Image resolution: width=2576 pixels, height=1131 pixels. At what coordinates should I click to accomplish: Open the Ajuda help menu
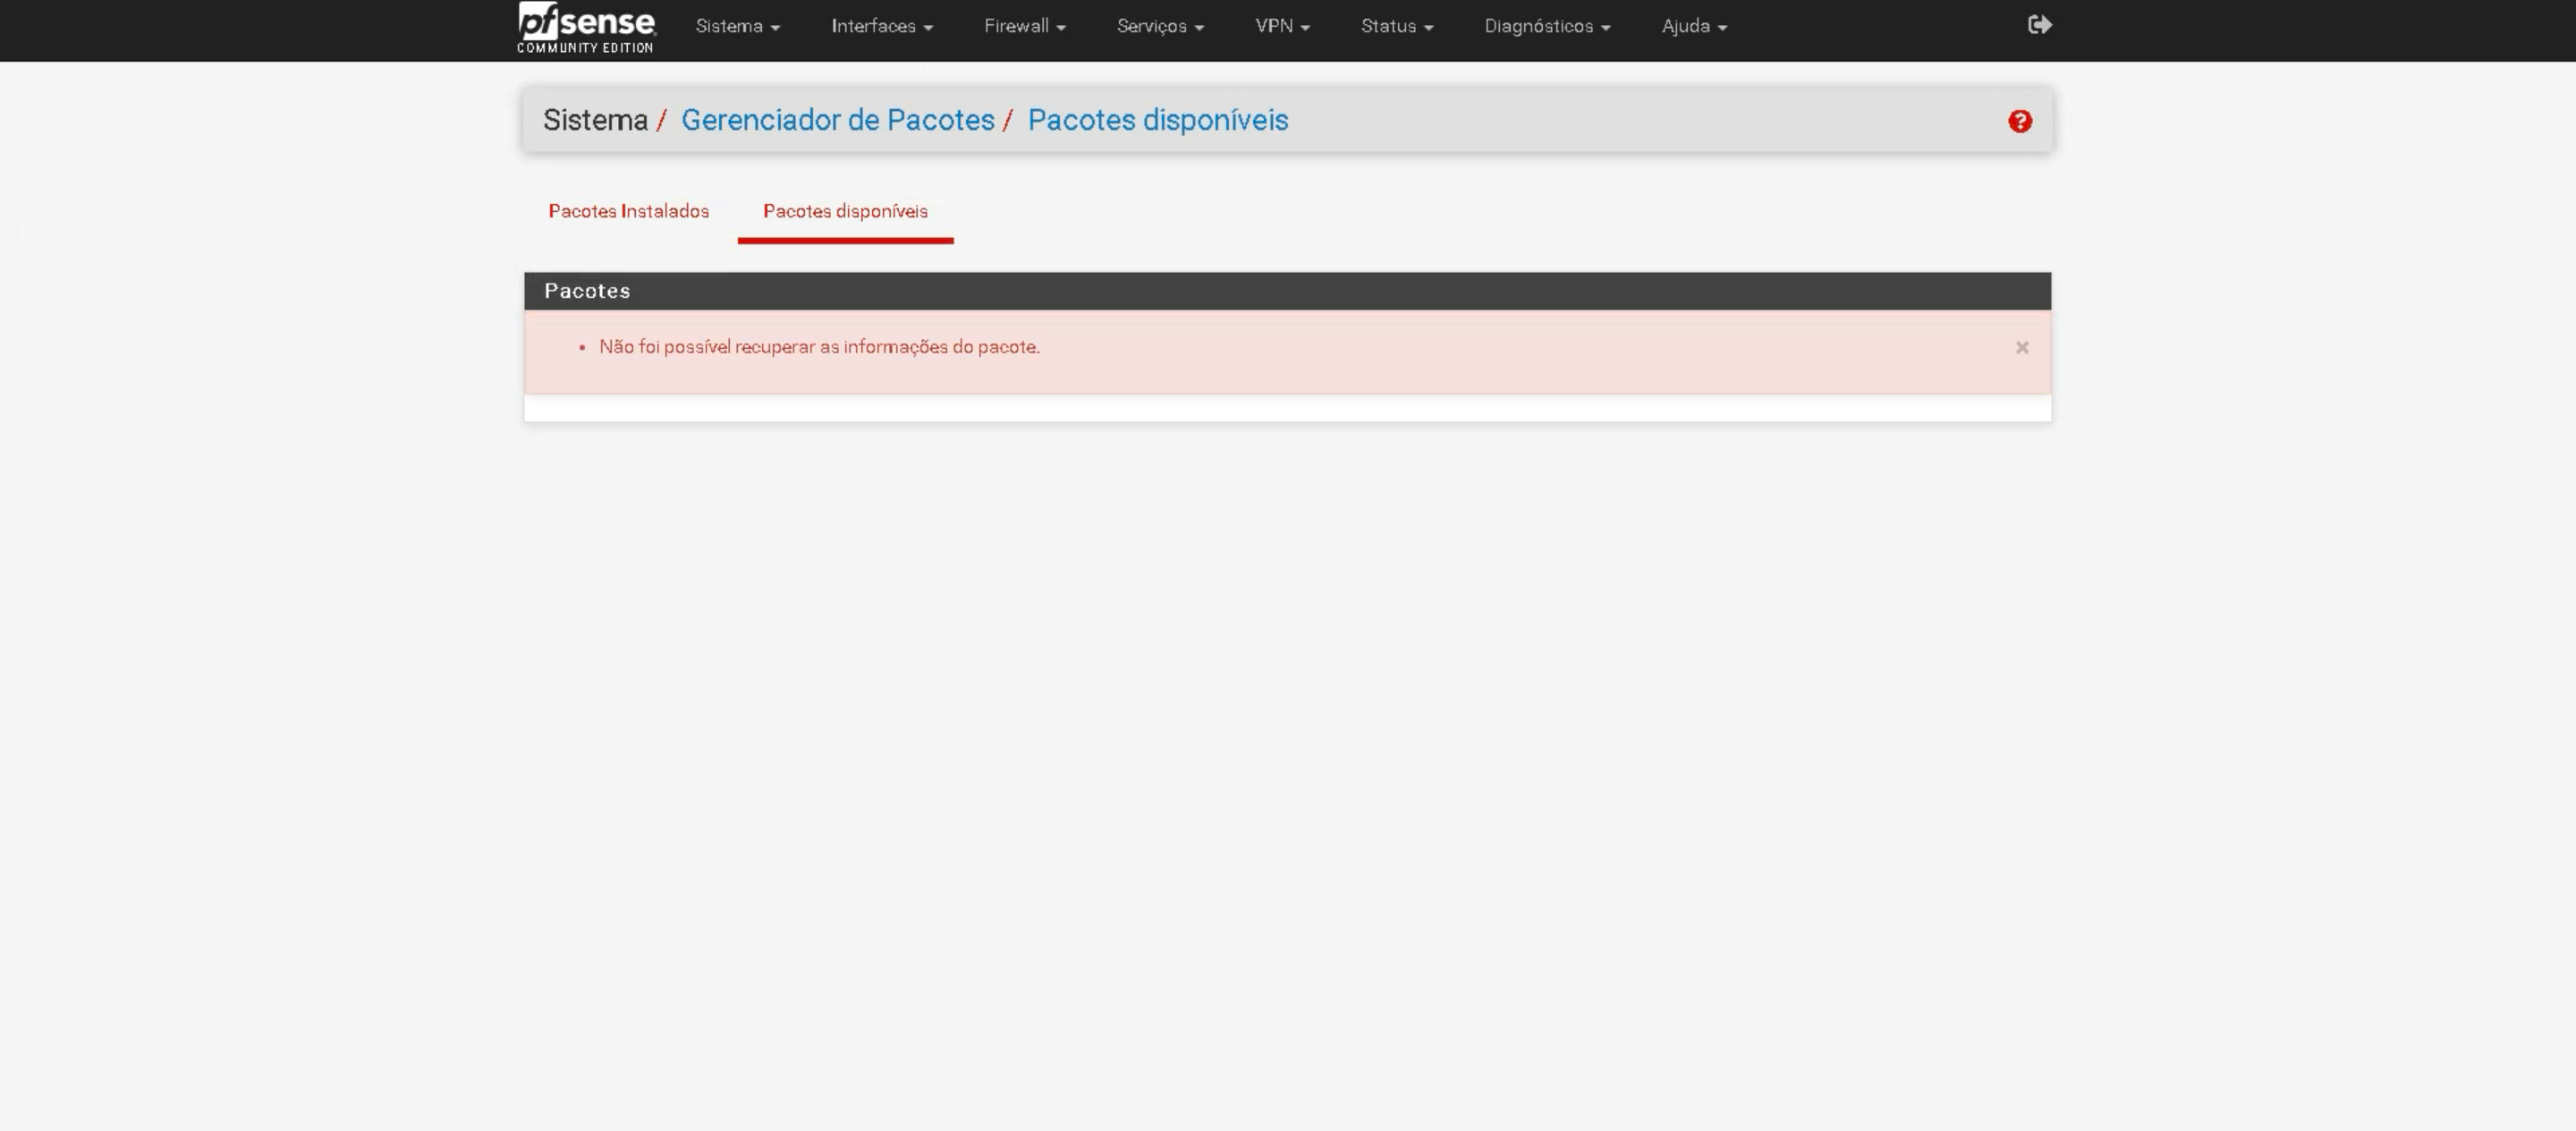(1693, 27)
